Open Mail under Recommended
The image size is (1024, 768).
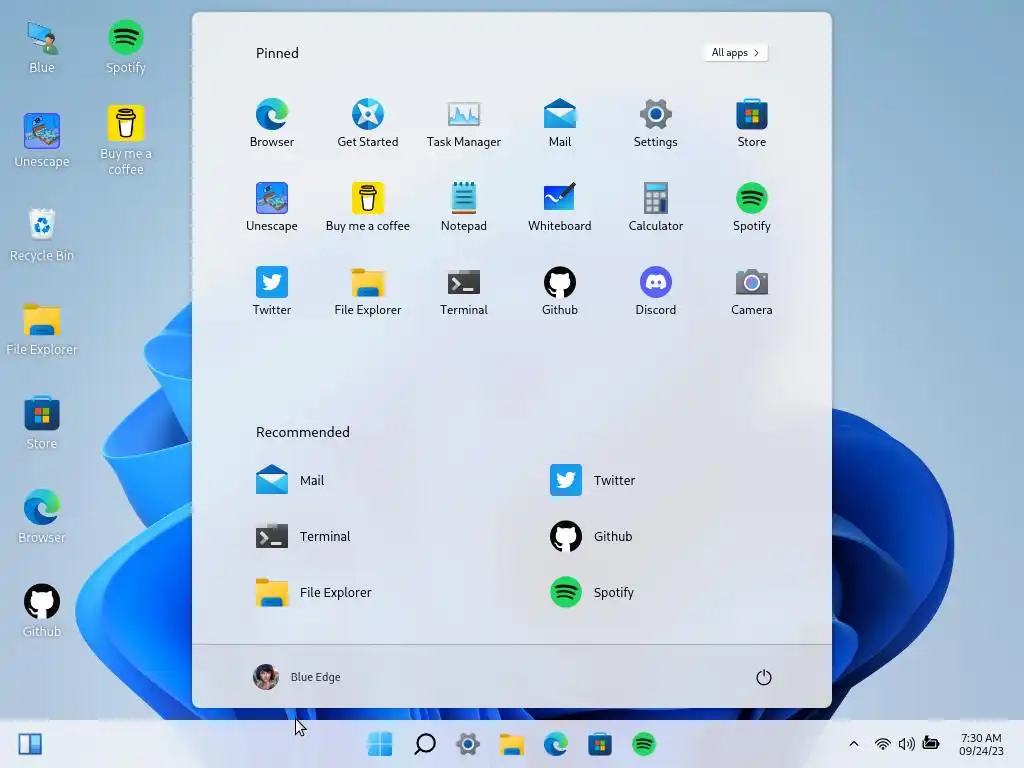click(x=290, y=480)
